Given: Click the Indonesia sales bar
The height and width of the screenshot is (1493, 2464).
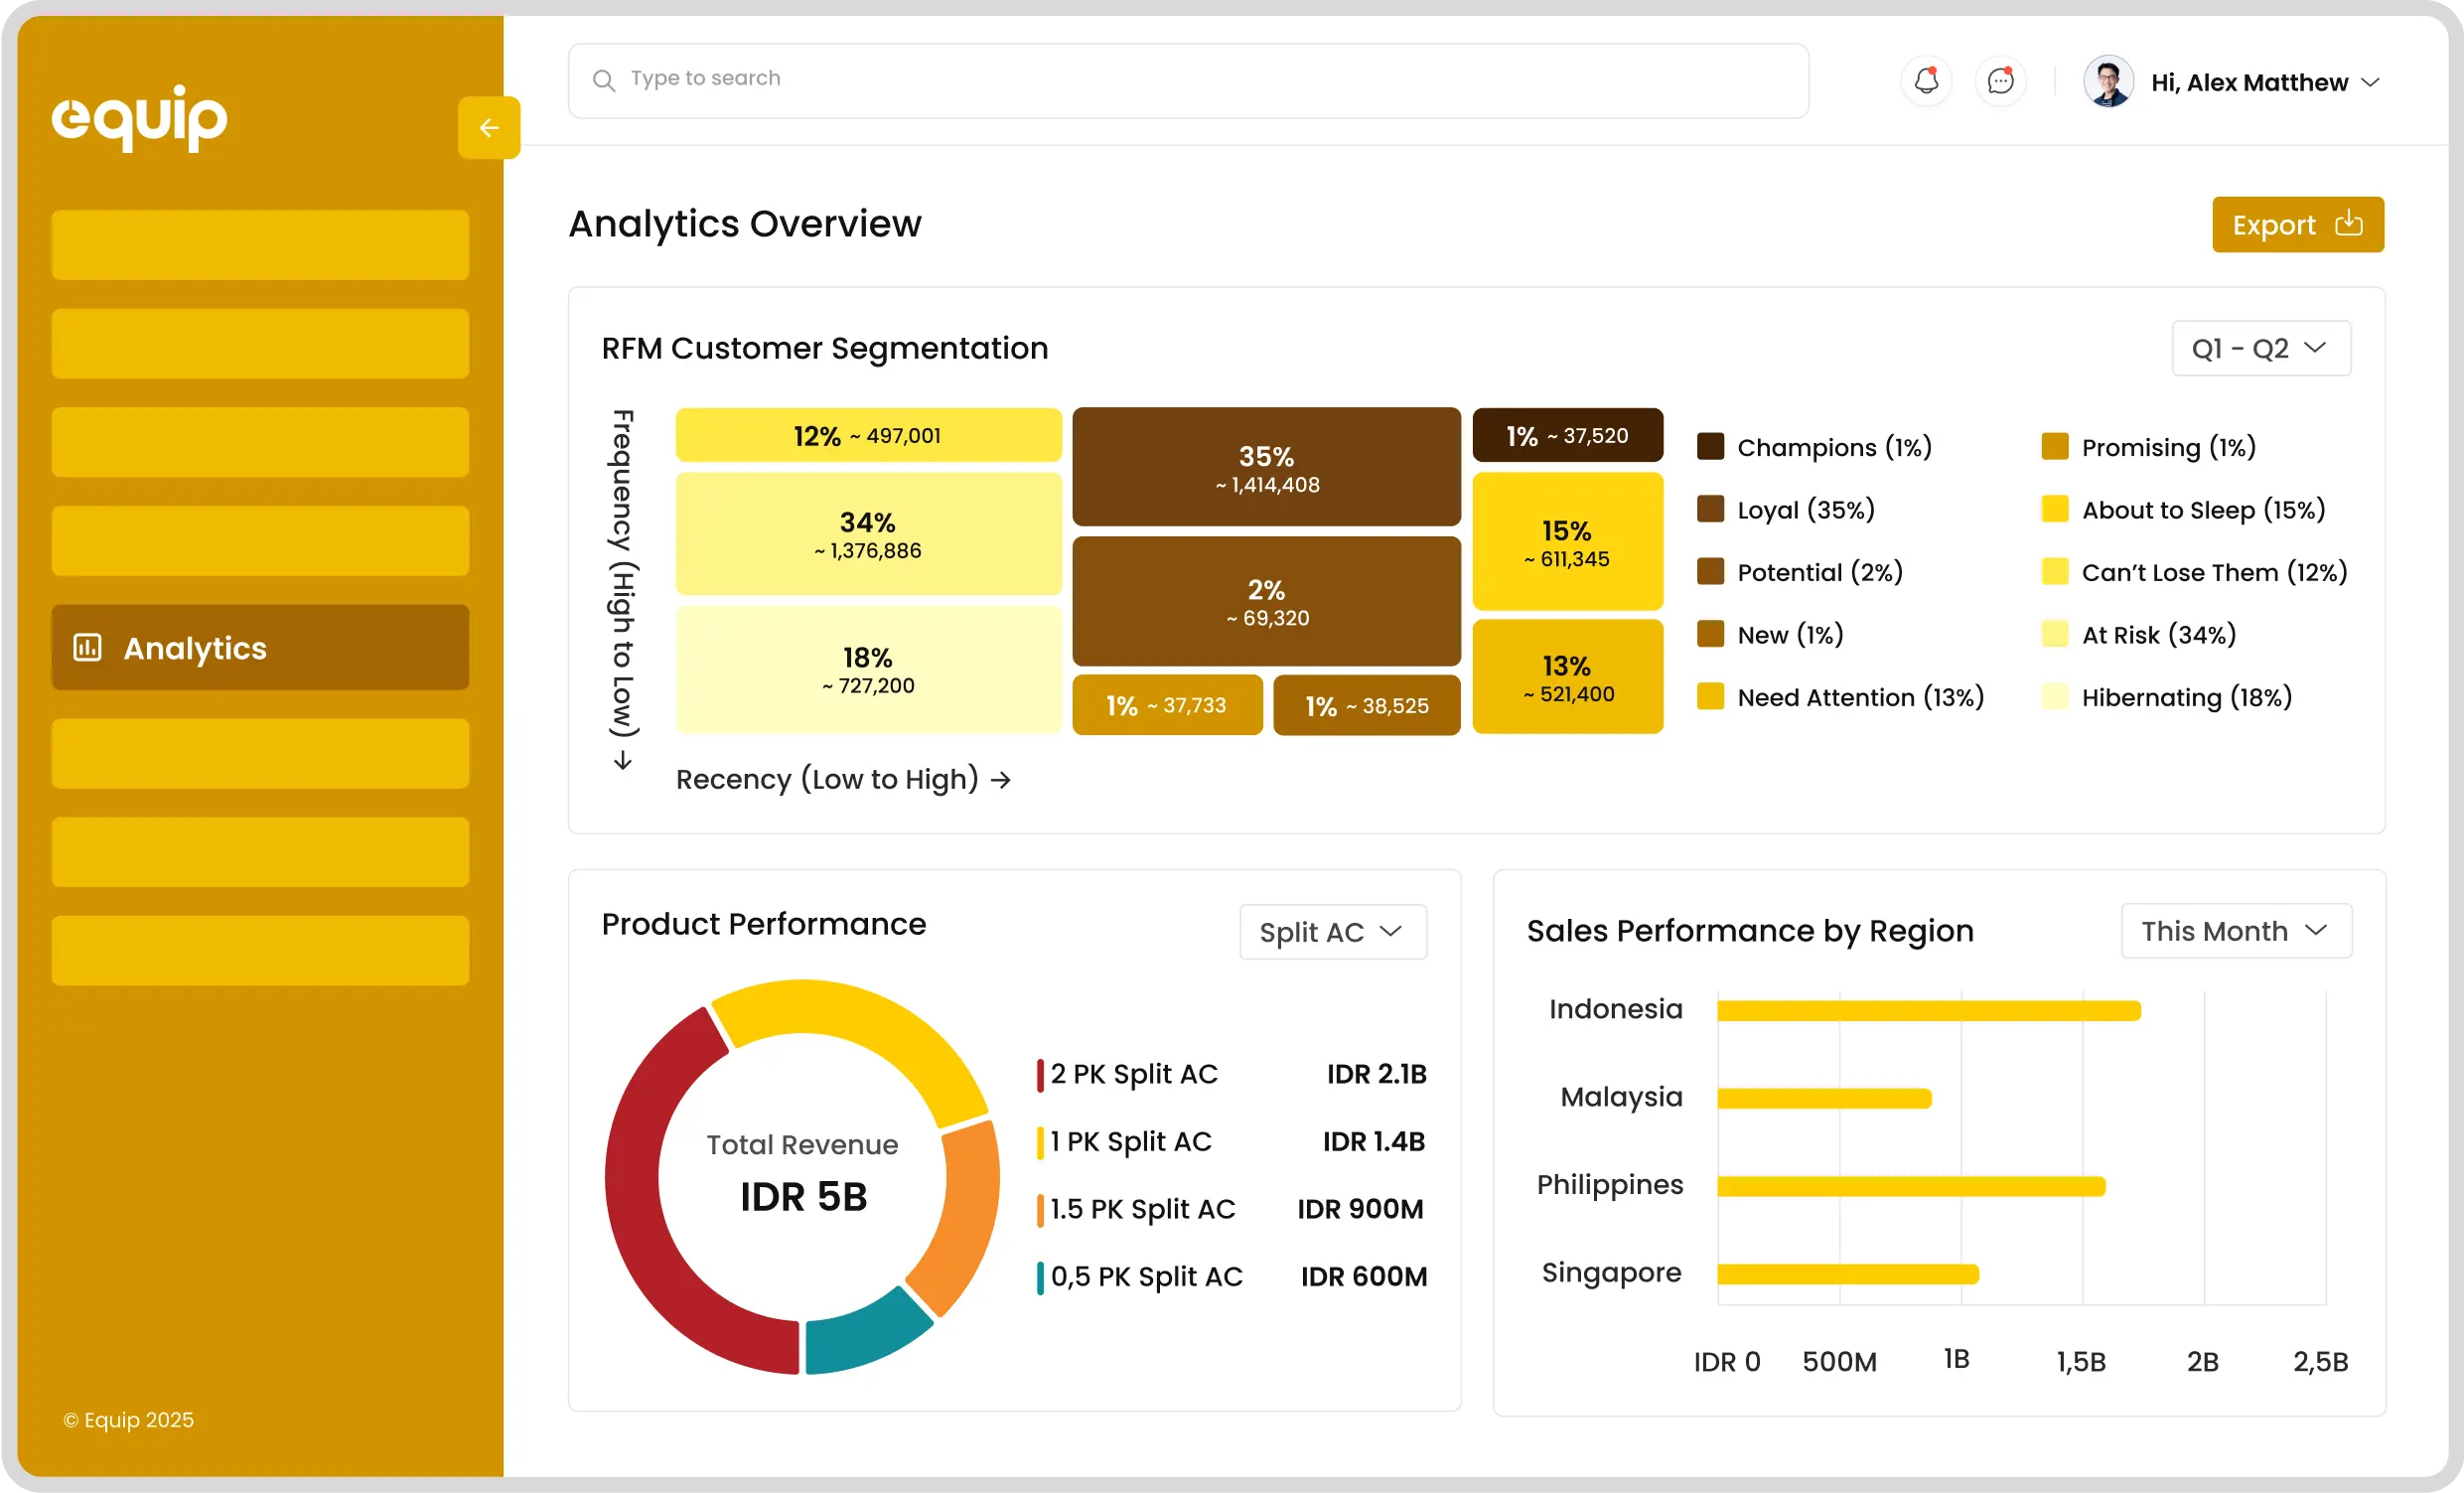Looking at the screenshot, I should pyautogui.click(x=1928, y=1011).
